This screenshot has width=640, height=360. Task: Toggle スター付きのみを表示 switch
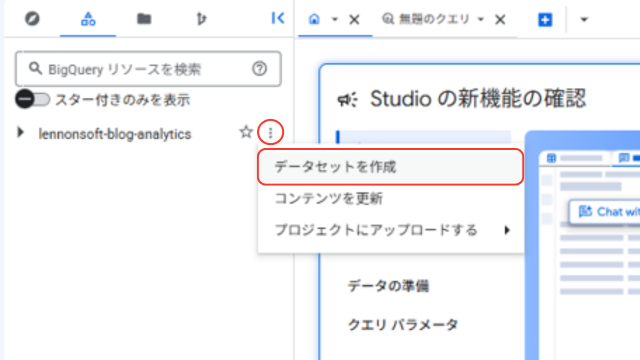33,99
